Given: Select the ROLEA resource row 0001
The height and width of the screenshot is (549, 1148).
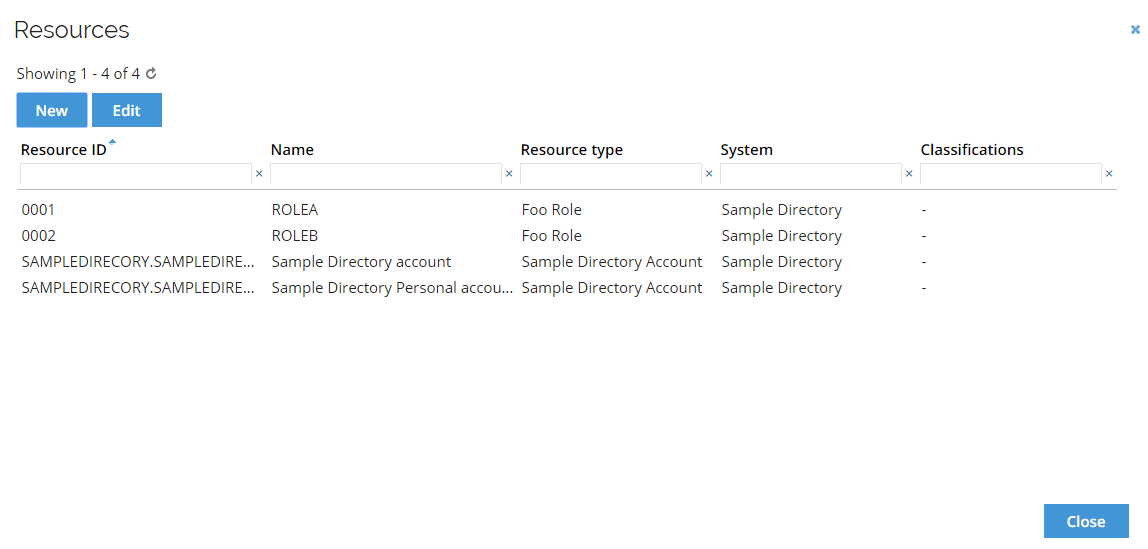Looking at the screenshot, I should click(x=568, y=210).
